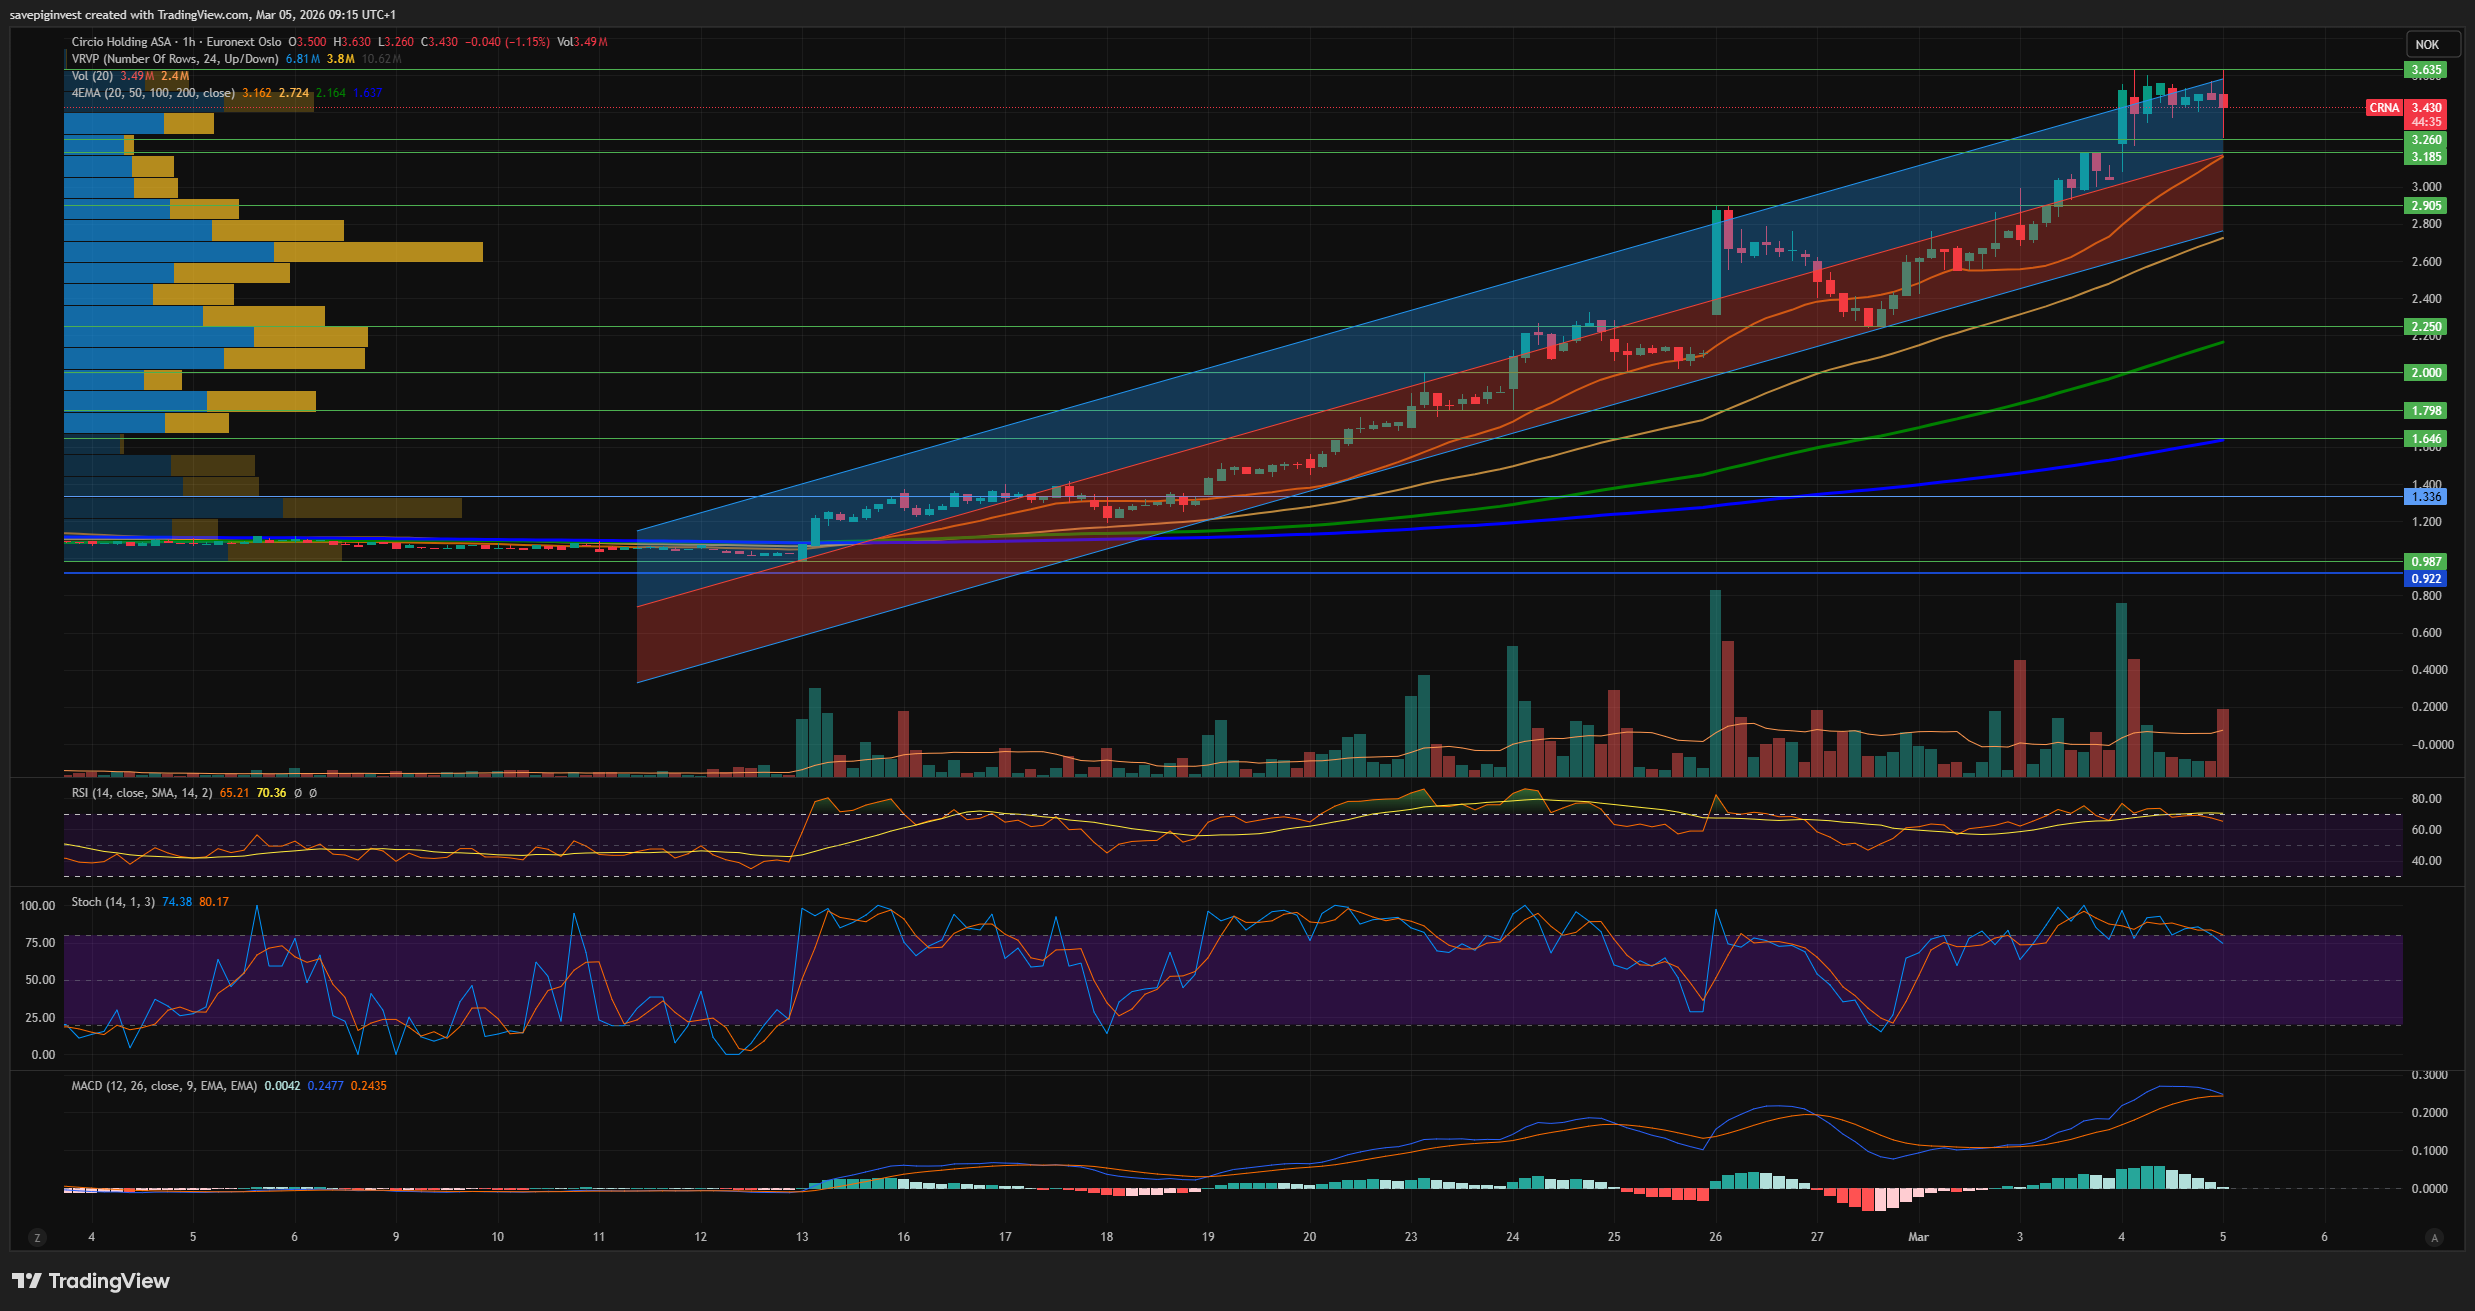
Task: Click the green 2.000 price level label
Action: pos(2426,373)
